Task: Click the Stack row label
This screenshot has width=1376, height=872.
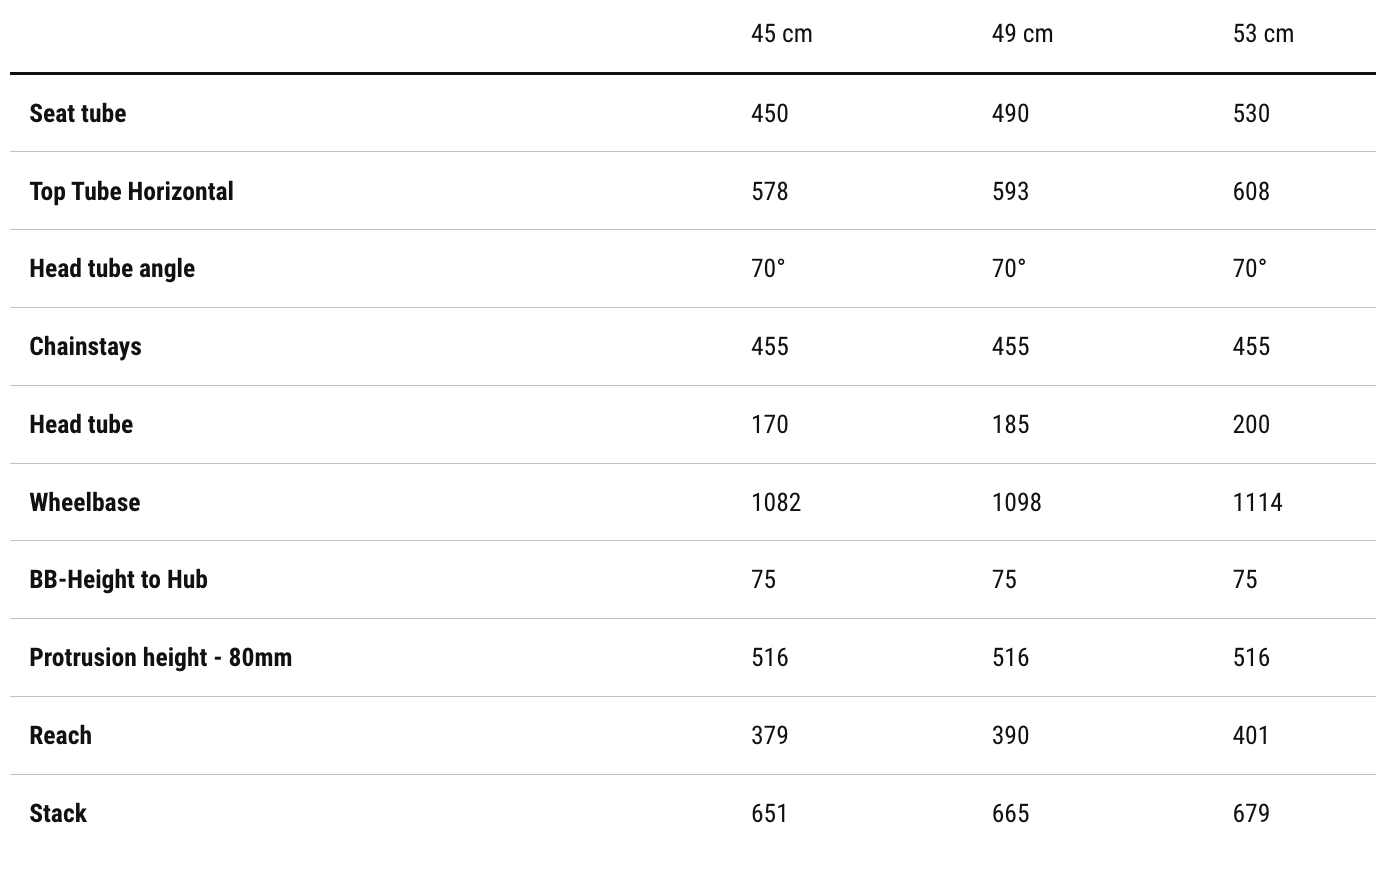Action: coord(58,813)
